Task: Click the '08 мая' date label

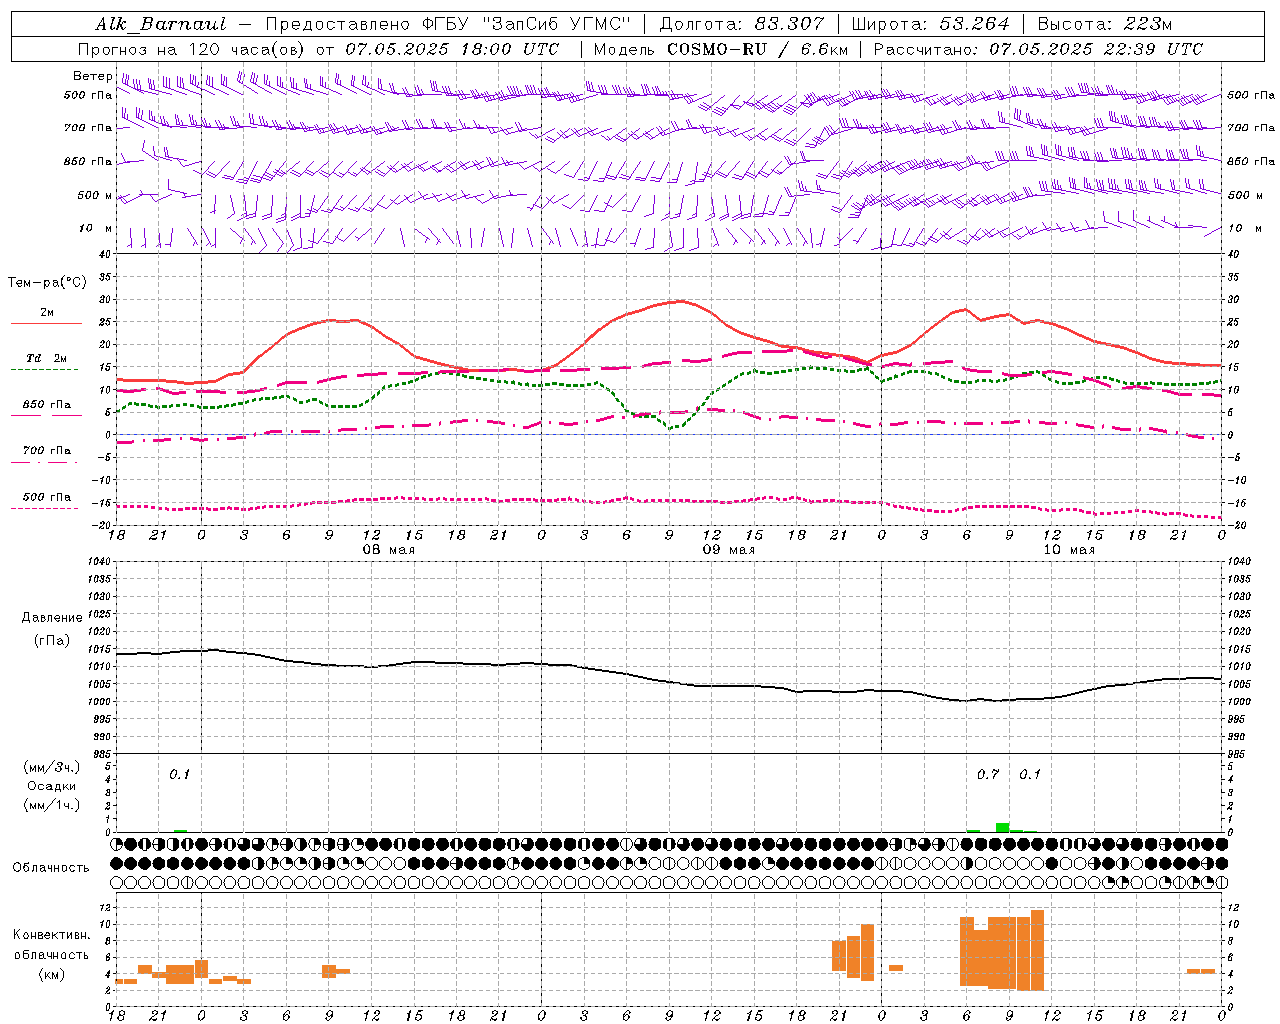Action: 389,550
